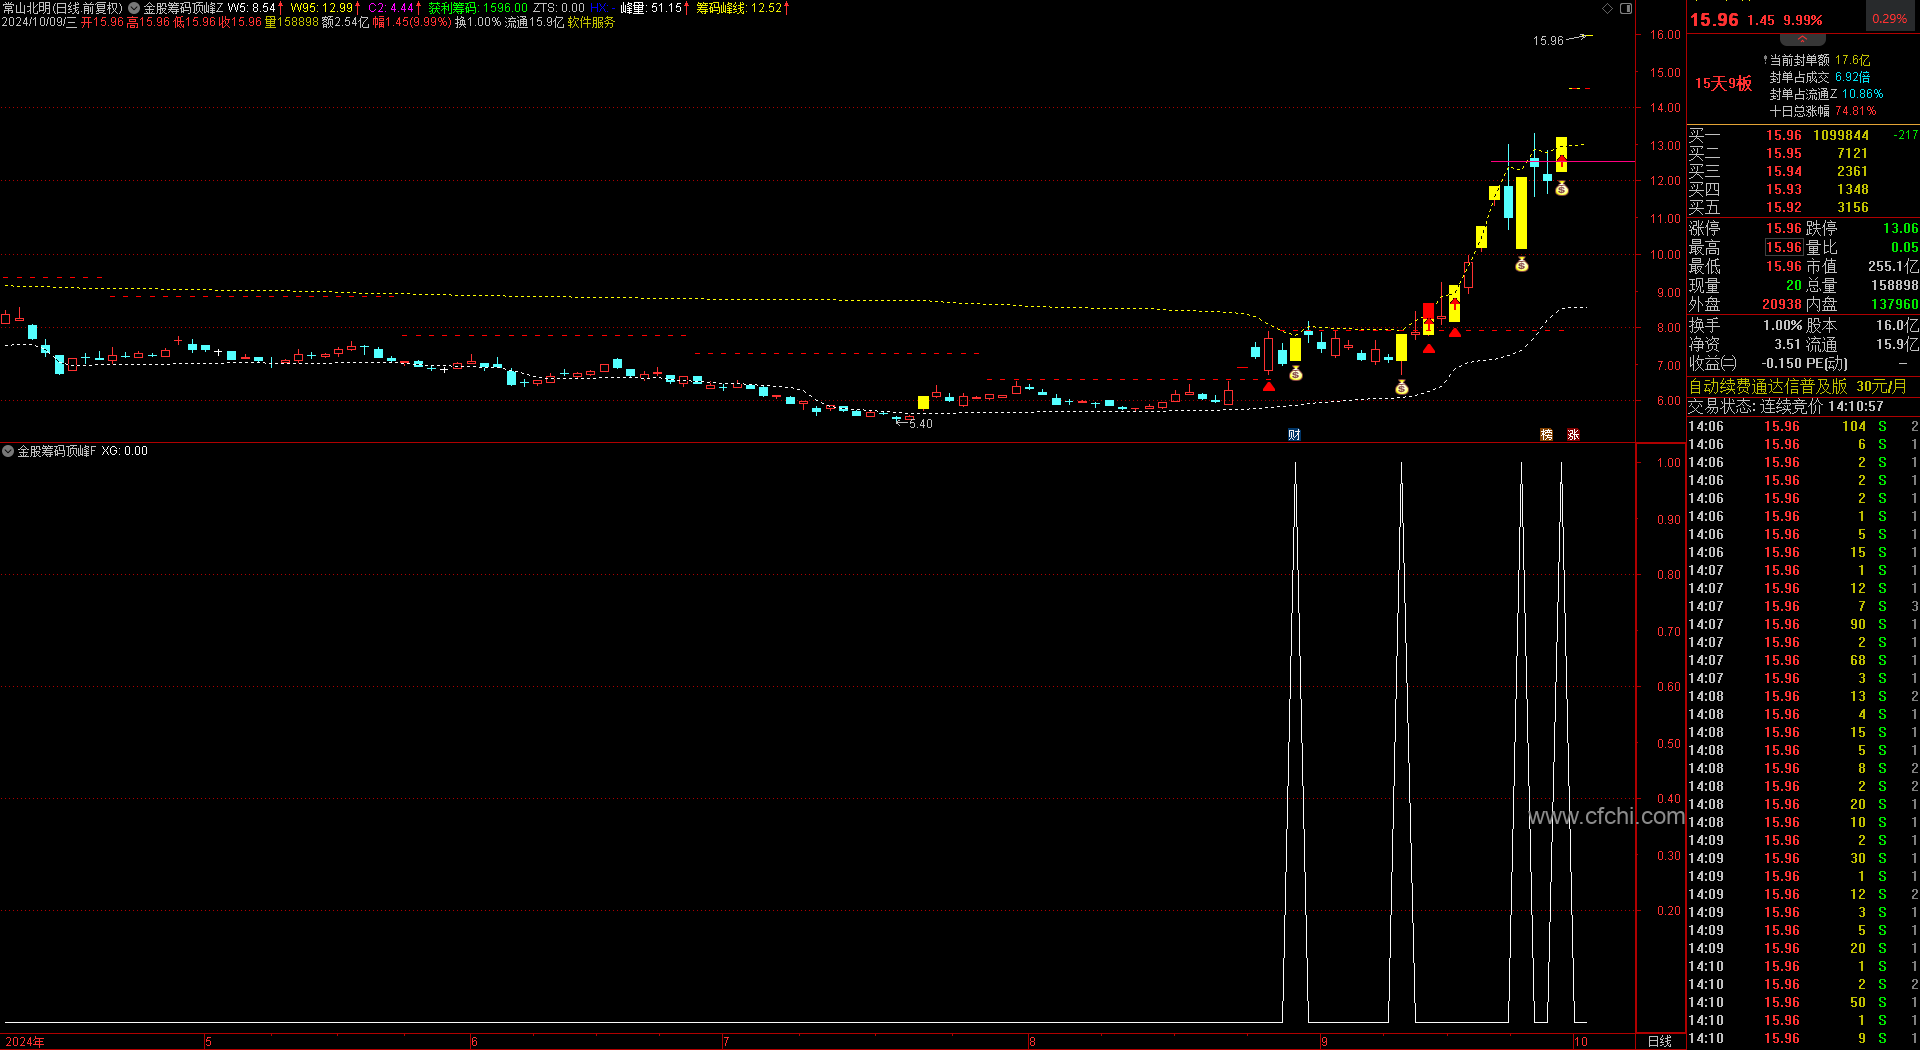Click the 金股筹码顶峰F indicator name
1920x1050 pixels.
click(x=57, y=451)
